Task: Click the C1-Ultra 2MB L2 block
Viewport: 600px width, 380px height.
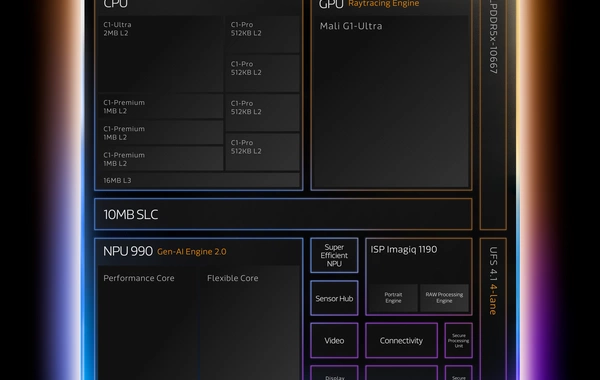Action: click(x=160, y=54)
